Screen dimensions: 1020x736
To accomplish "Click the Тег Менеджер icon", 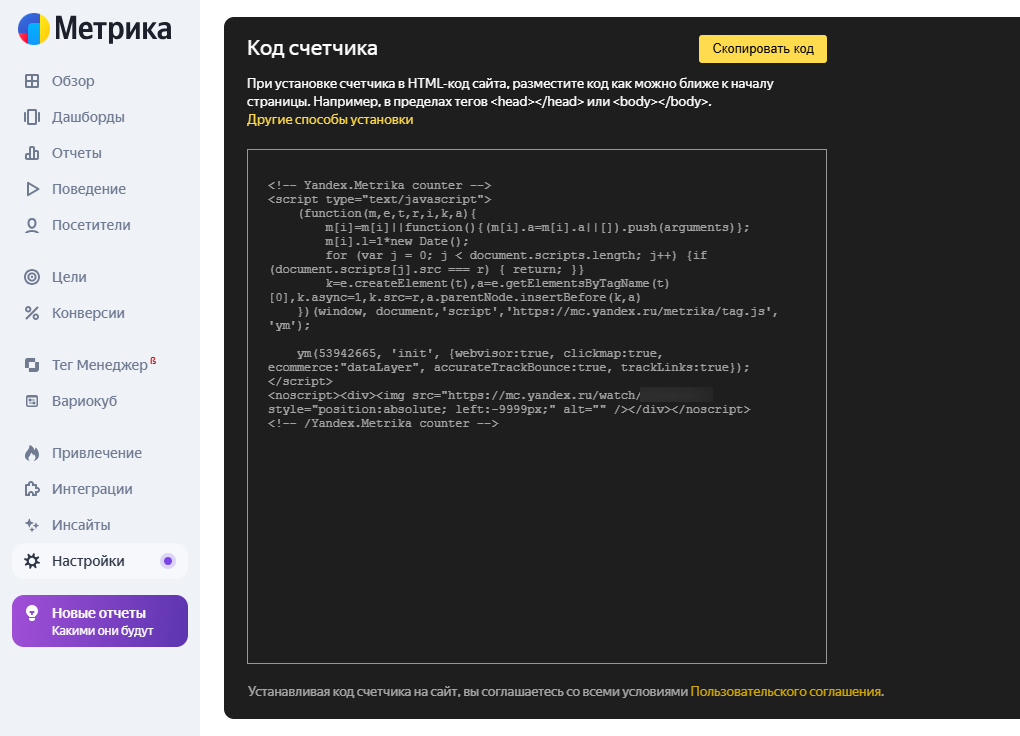I will pyautogui.click(x=32, y=365).
